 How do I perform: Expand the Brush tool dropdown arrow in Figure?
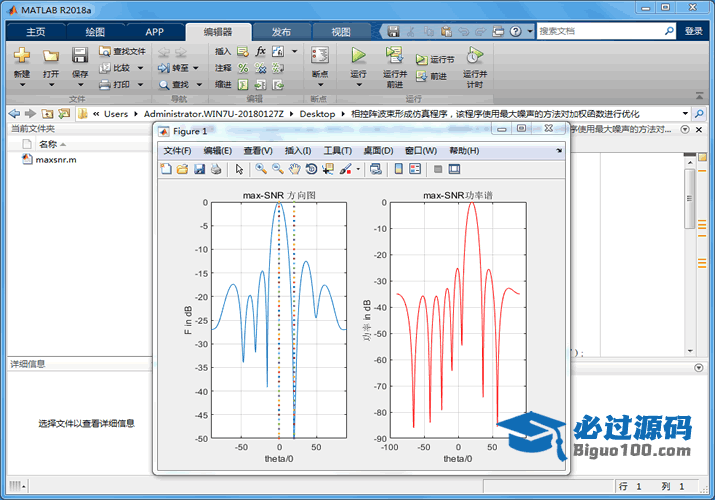(x=358, y=169)
